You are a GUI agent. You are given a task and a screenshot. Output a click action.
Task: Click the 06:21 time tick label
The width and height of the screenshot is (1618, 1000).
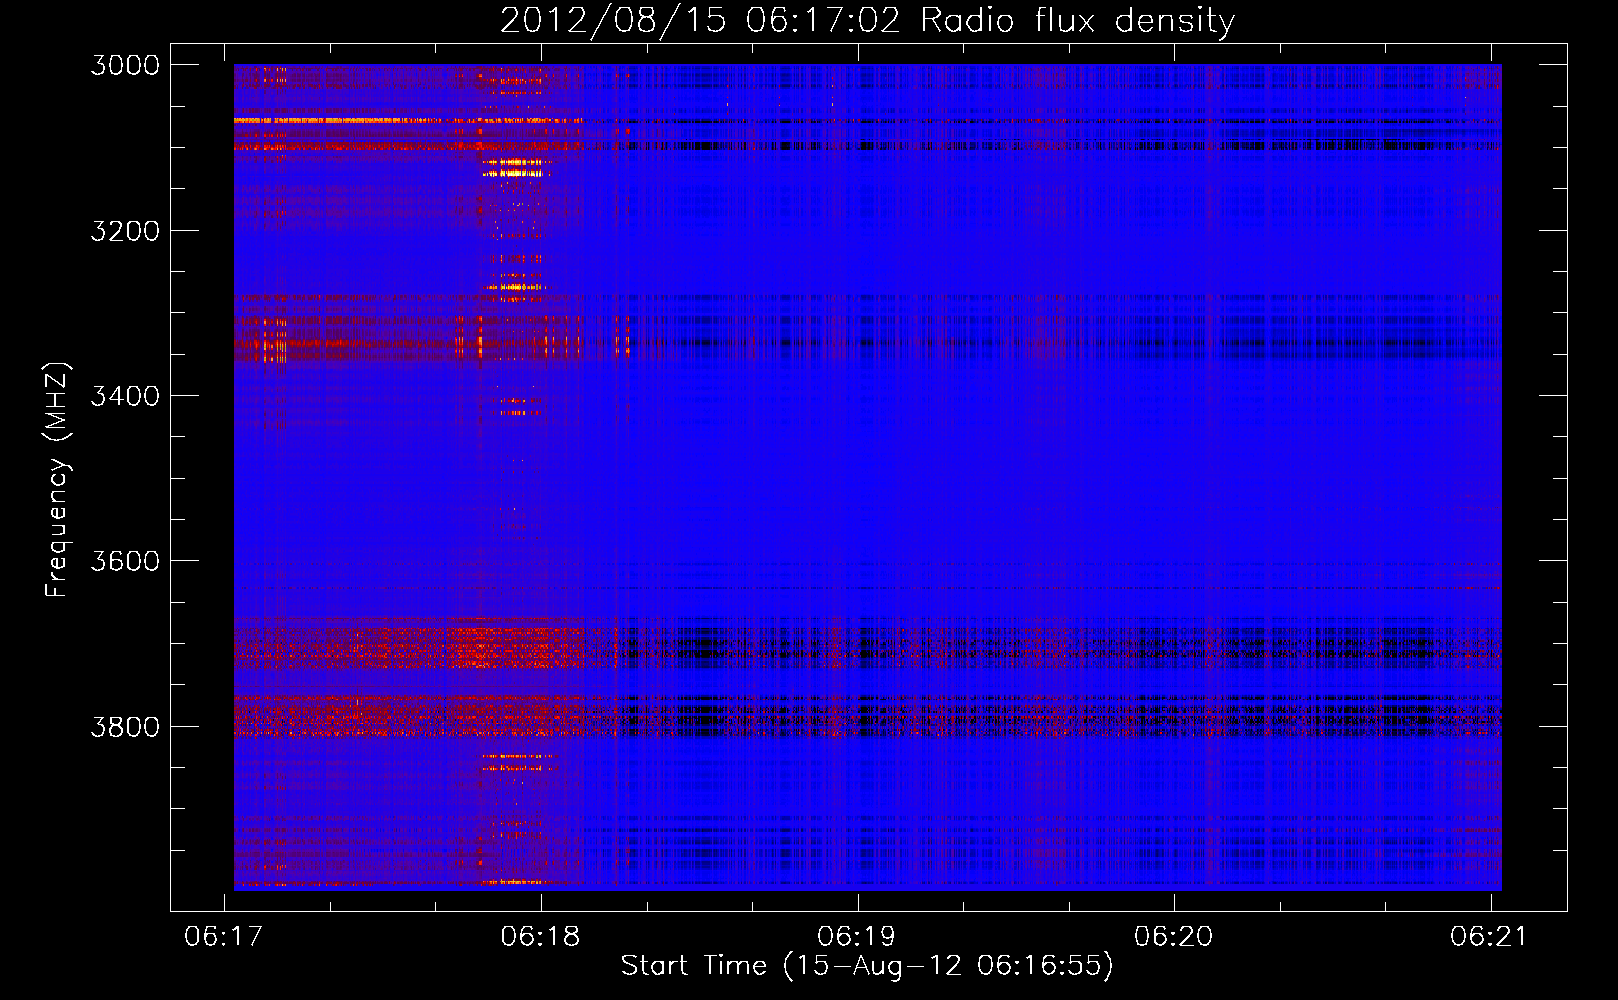1490,936
